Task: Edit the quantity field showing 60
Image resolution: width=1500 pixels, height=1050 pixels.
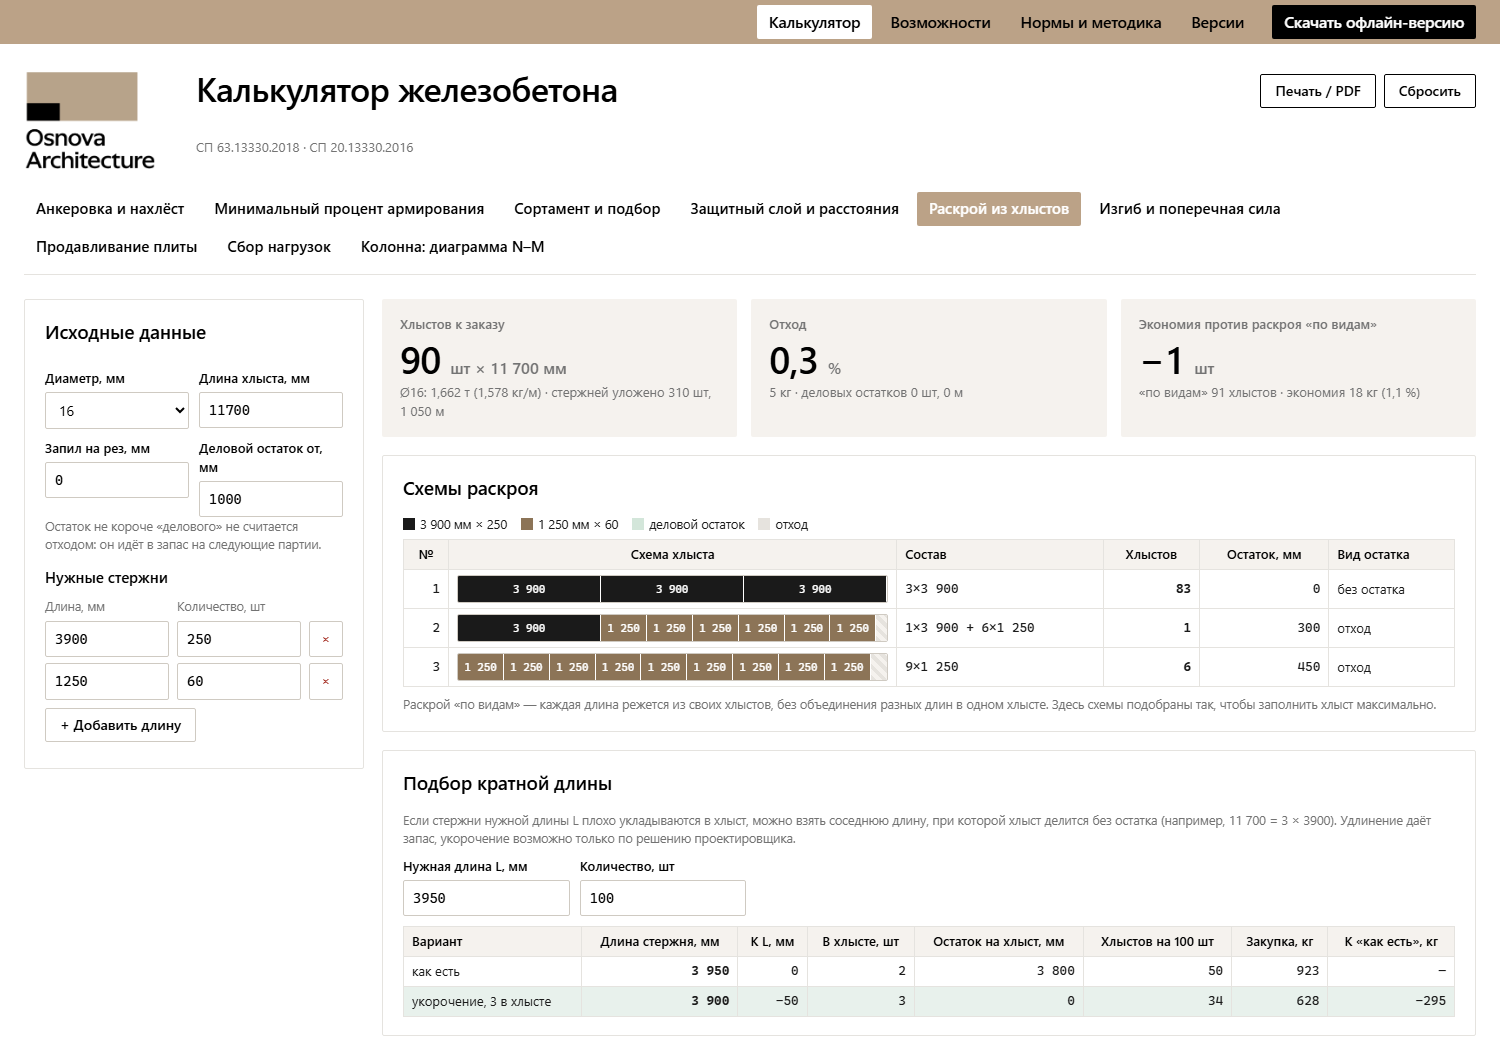Action: (x=239, y=681)
